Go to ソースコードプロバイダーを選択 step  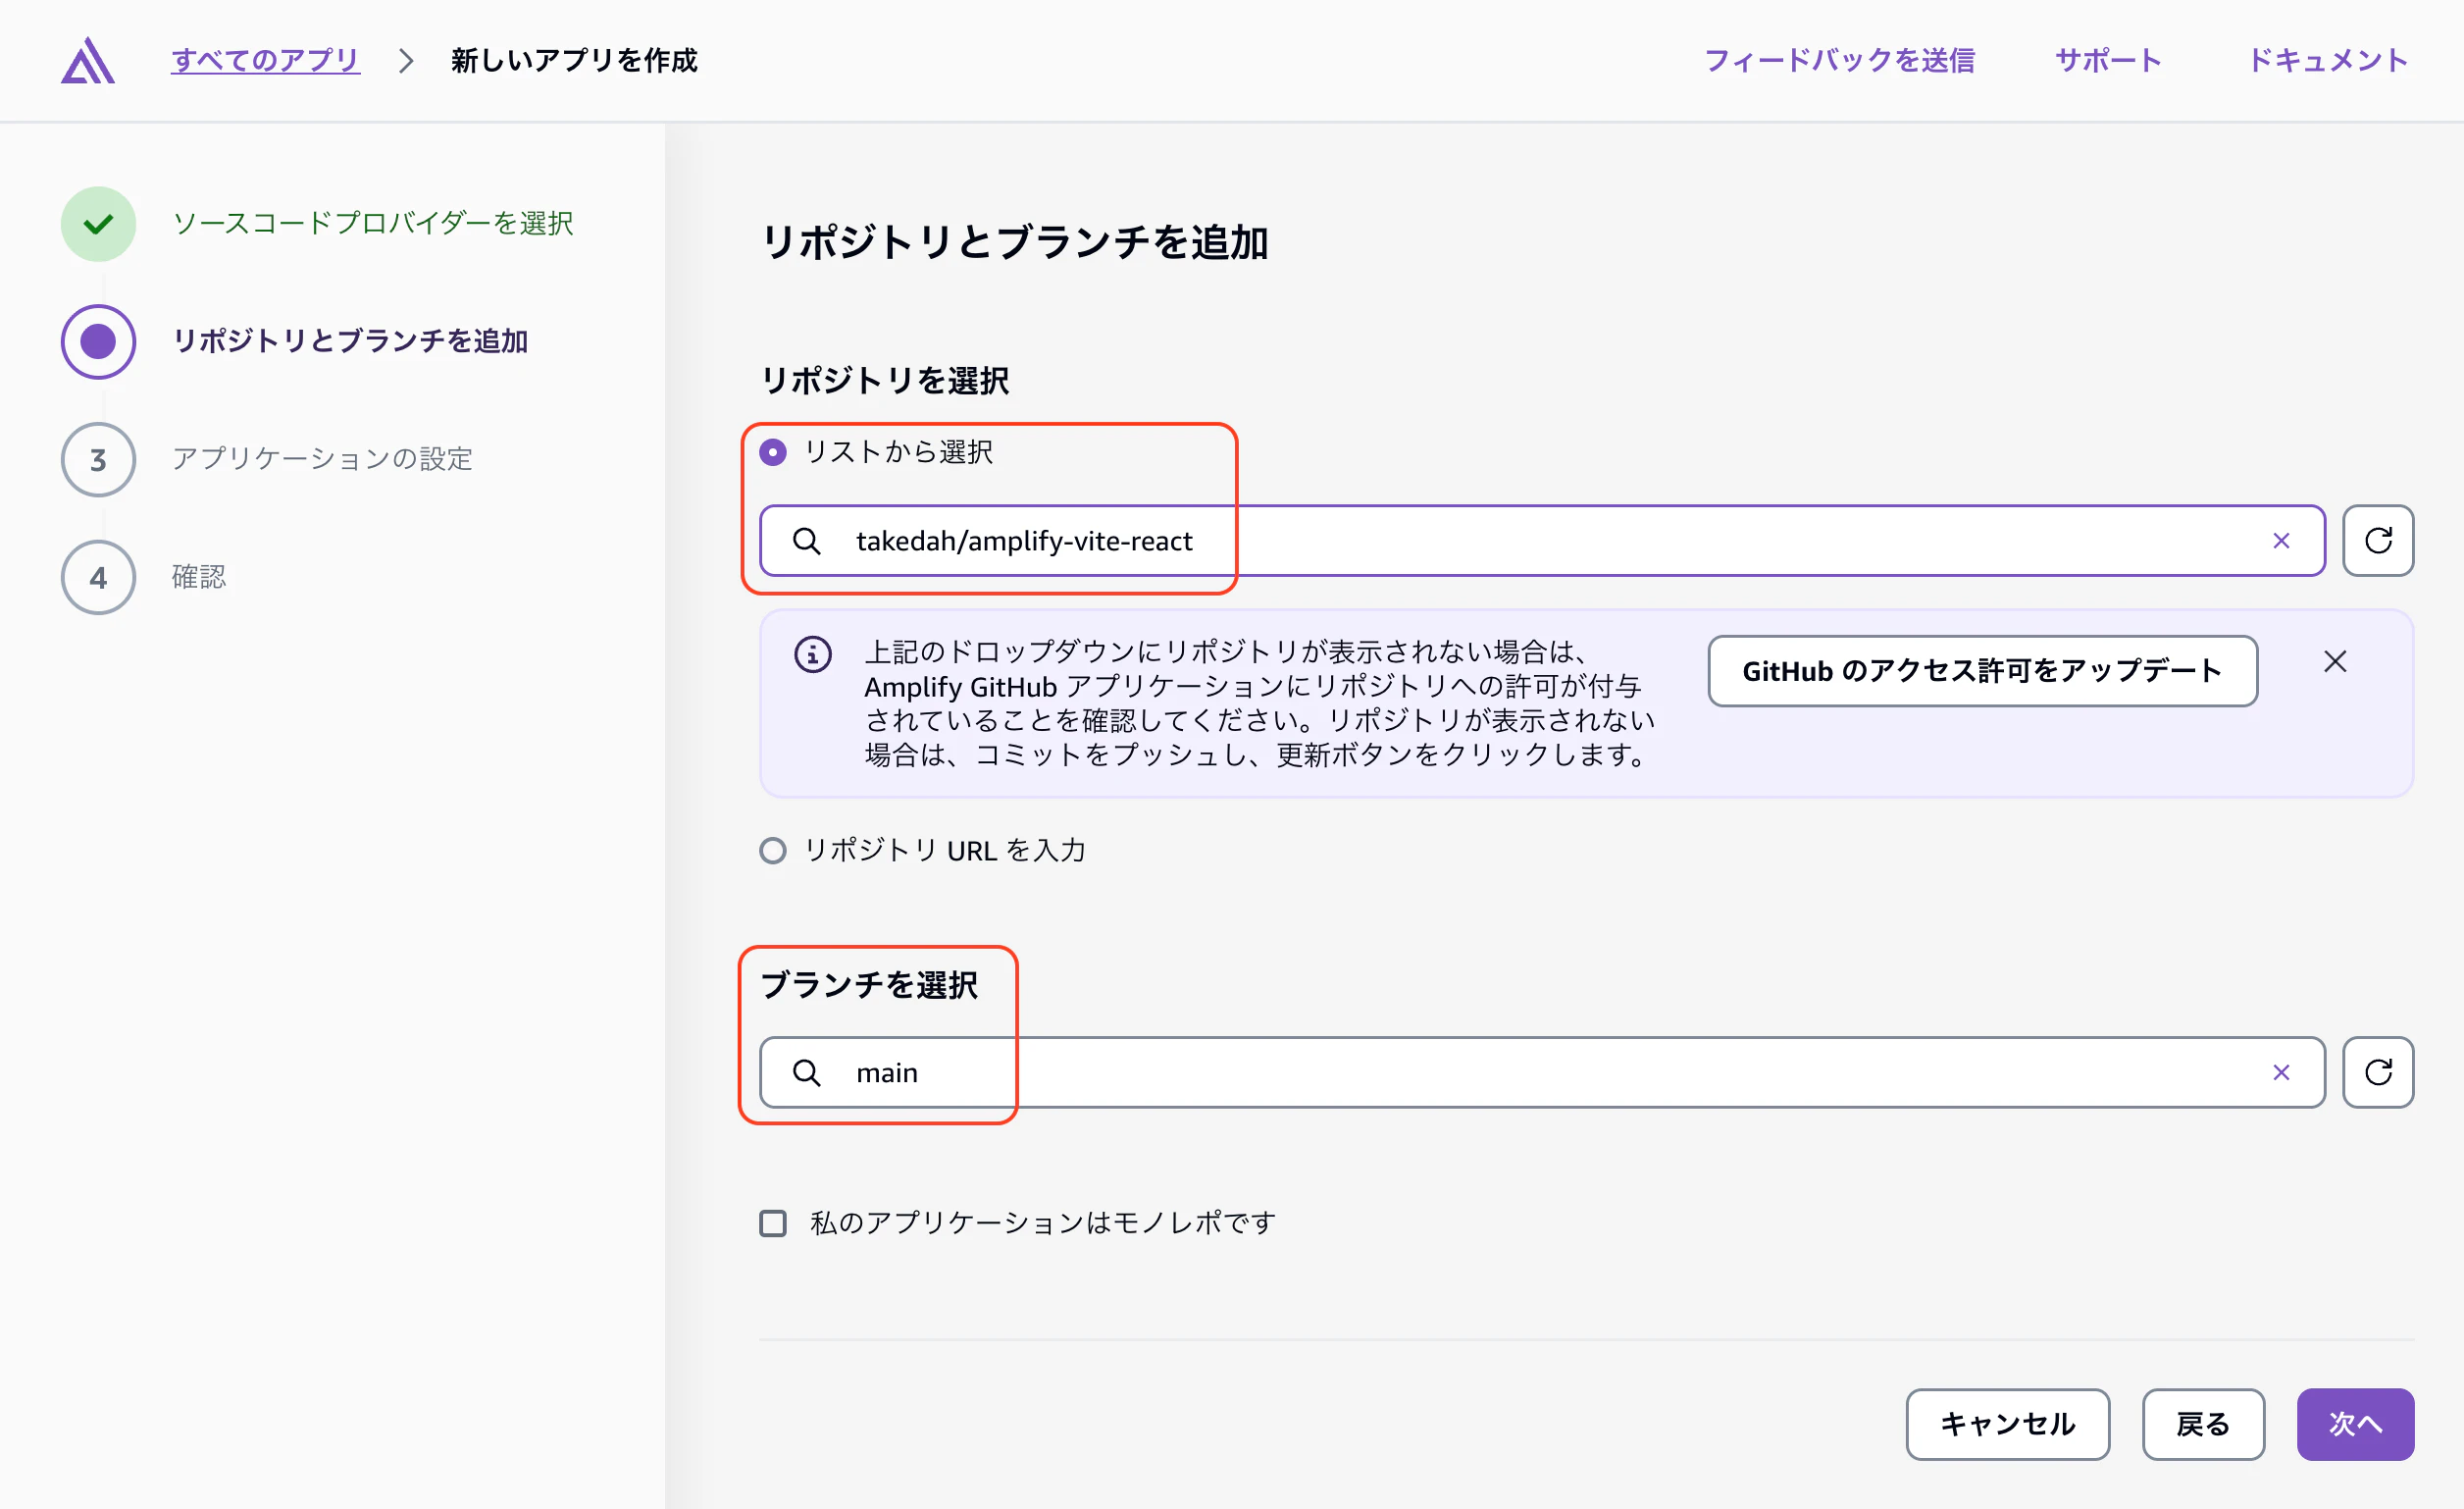(373, 223)
